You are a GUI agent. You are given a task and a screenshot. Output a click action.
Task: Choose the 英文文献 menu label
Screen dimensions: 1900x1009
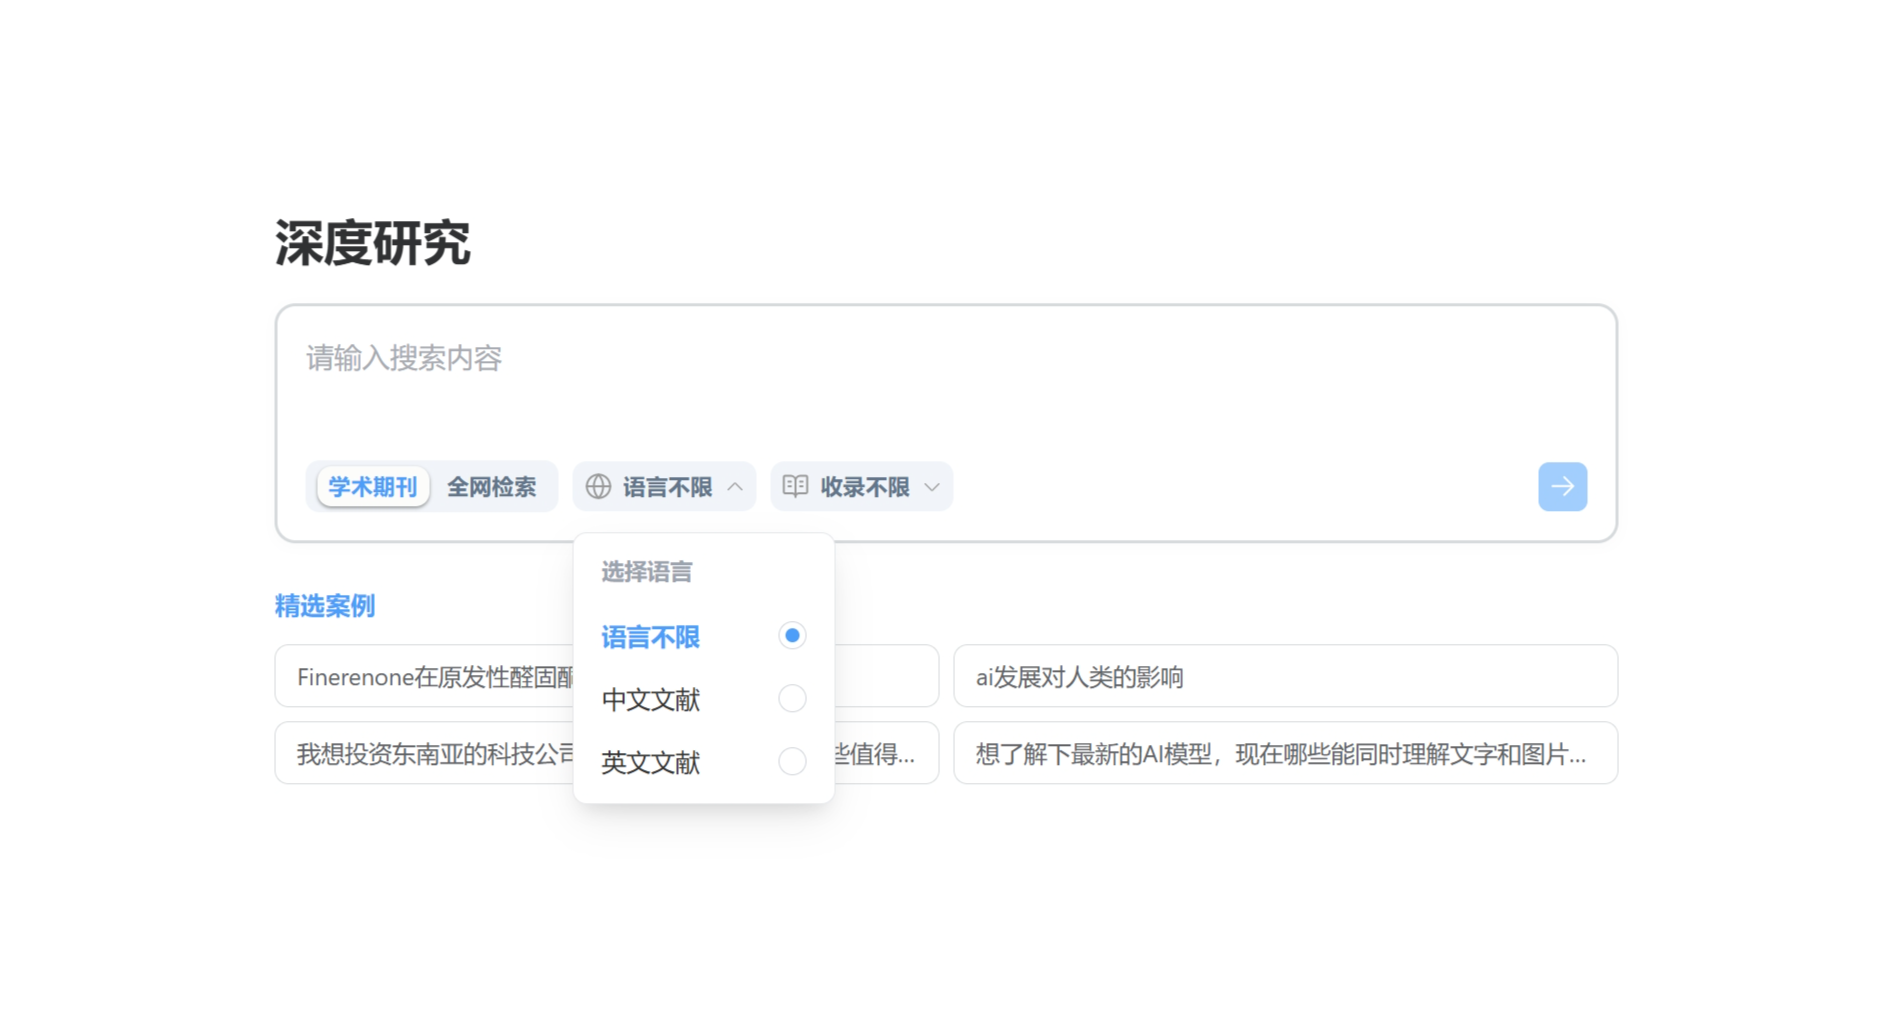tap(650, 763)
